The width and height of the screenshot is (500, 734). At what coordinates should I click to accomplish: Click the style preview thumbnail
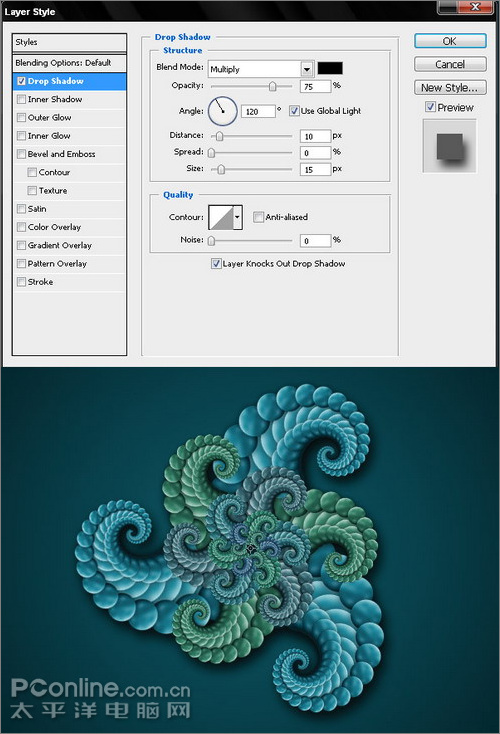pyautogui.click(x=449, y=146)
